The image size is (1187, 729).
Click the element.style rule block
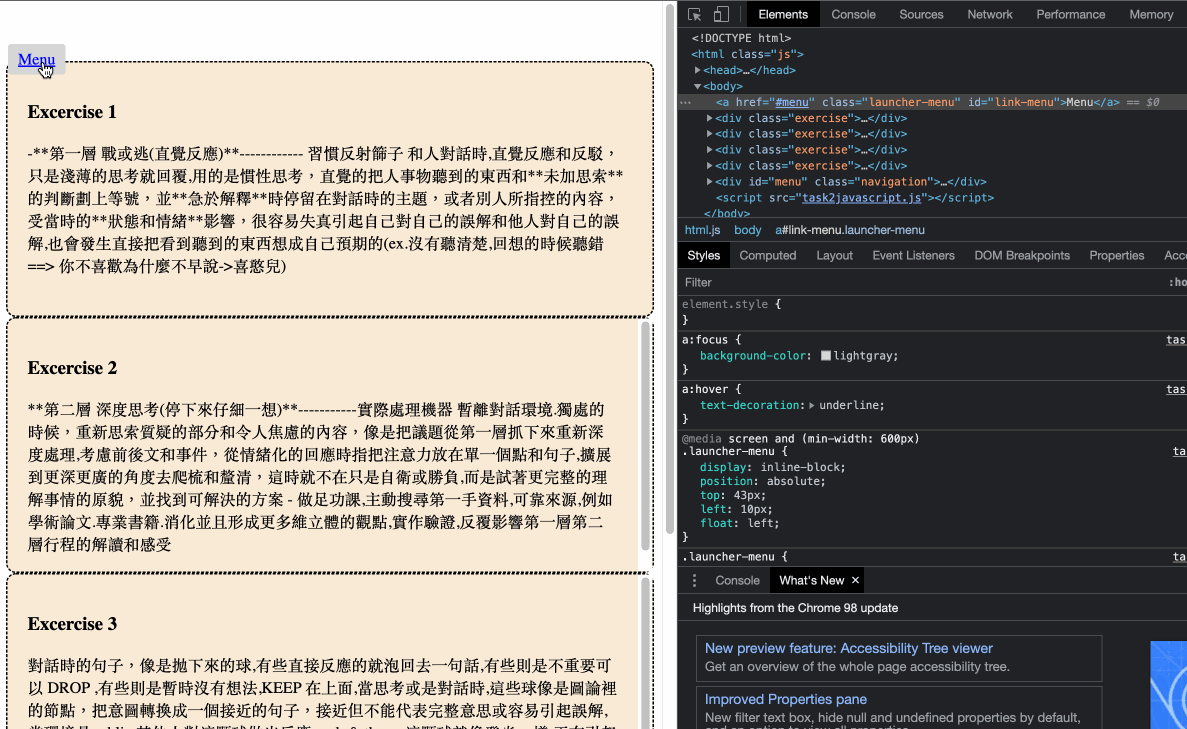[x=932, y=312]
